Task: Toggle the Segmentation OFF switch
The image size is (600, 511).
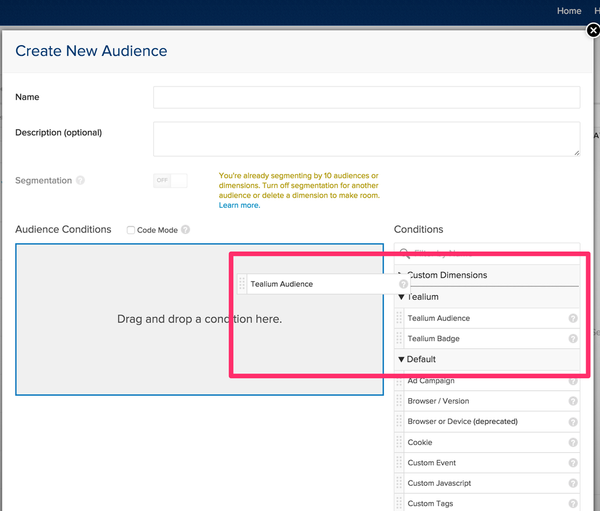Action: point(170,181)
